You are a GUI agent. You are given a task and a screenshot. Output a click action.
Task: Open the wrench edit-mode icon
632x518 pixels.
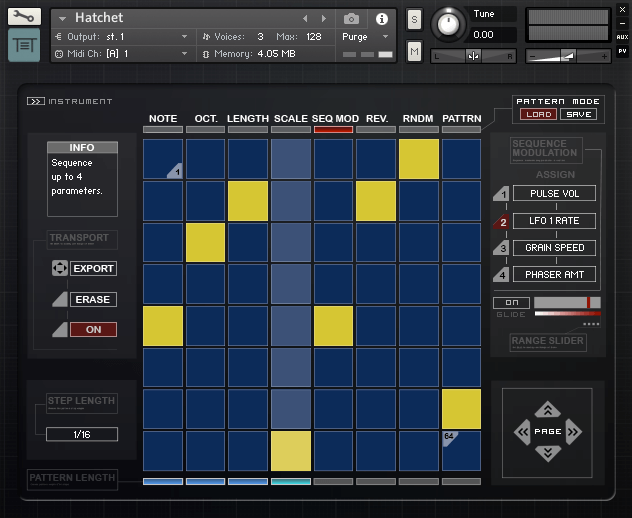click(x=24, y=17)
